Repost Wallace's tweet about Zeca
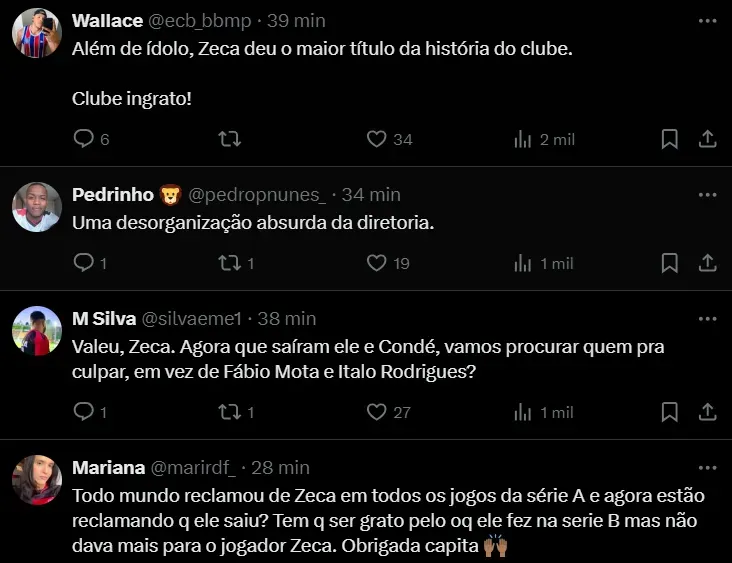 [229, 139]
